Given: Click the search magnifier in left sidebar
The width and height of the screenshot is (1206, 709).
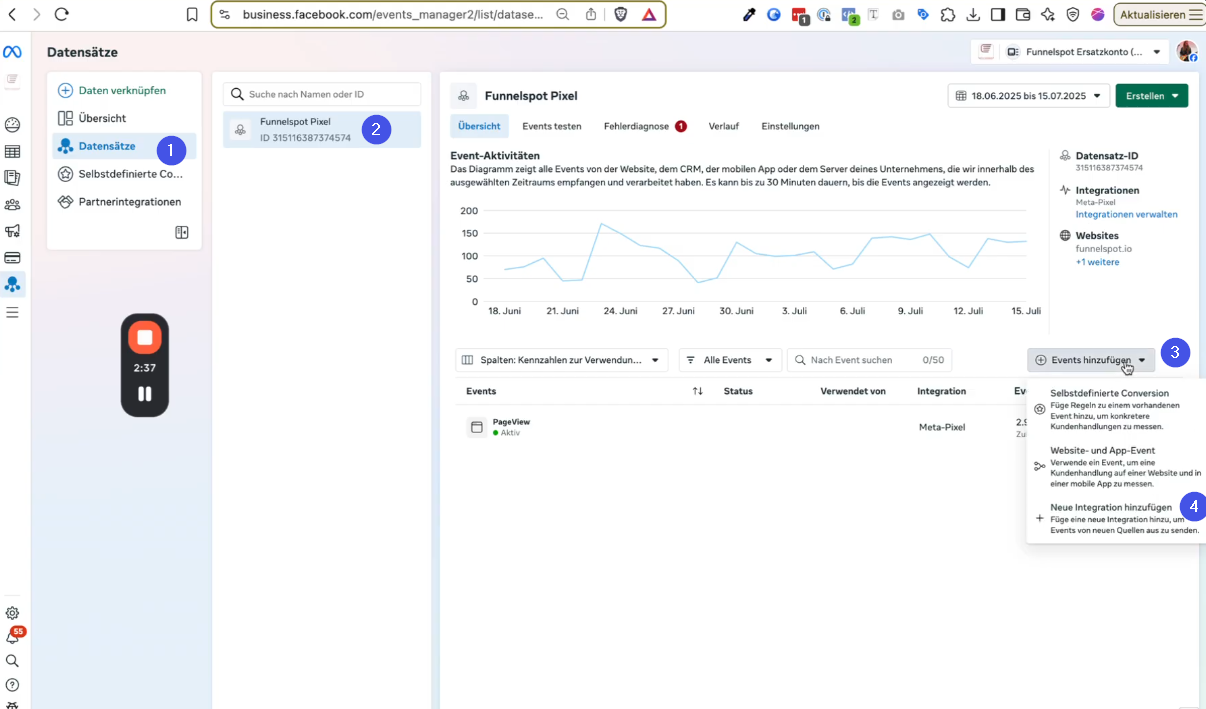Looking at the screenshot, I should point(12,661).
